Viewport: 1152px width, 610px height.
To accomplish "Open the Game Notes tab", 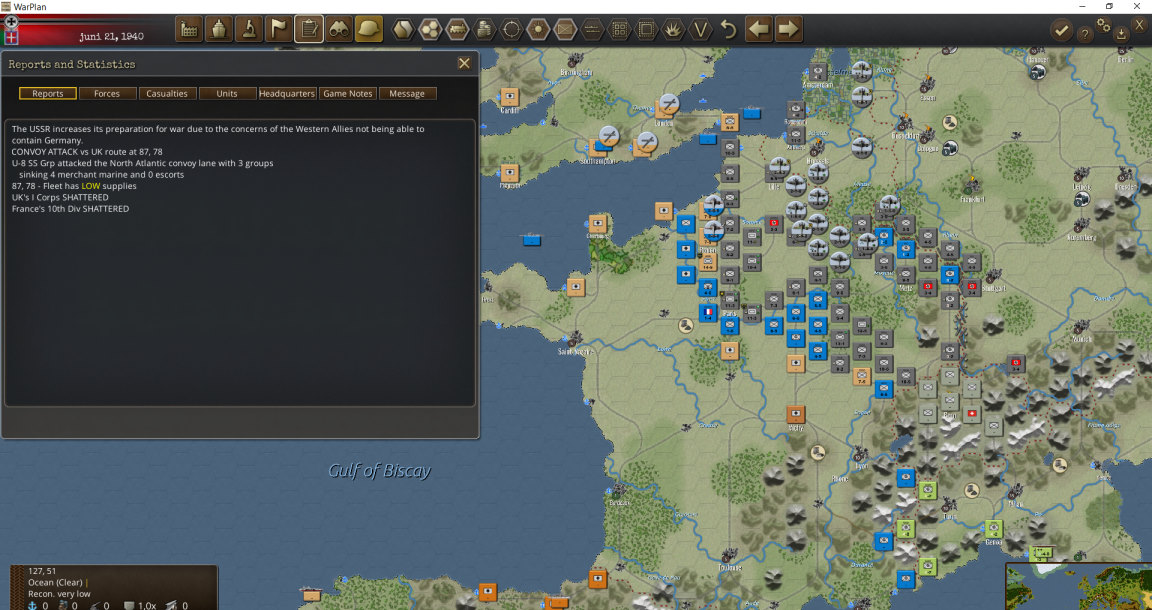I will click(348, 93).
